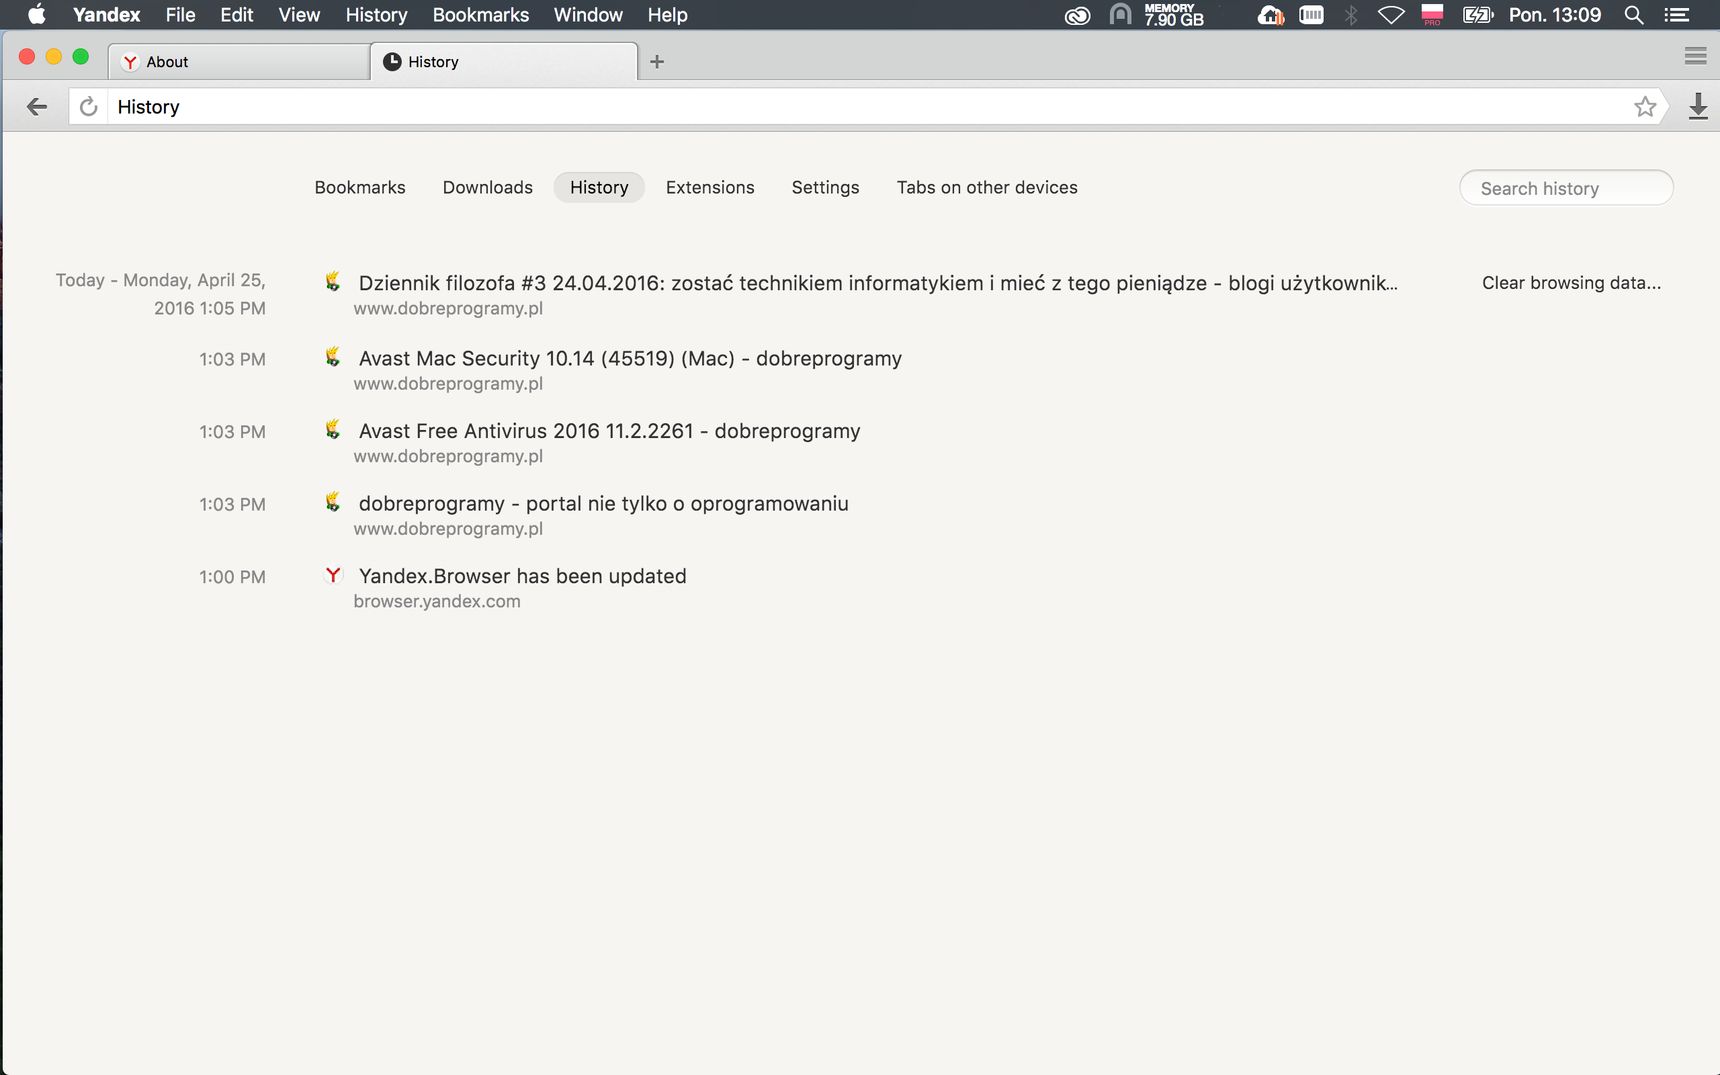Go to the Bookmarks page section
1720x1075 pixels.
click(x=360, y=187)
